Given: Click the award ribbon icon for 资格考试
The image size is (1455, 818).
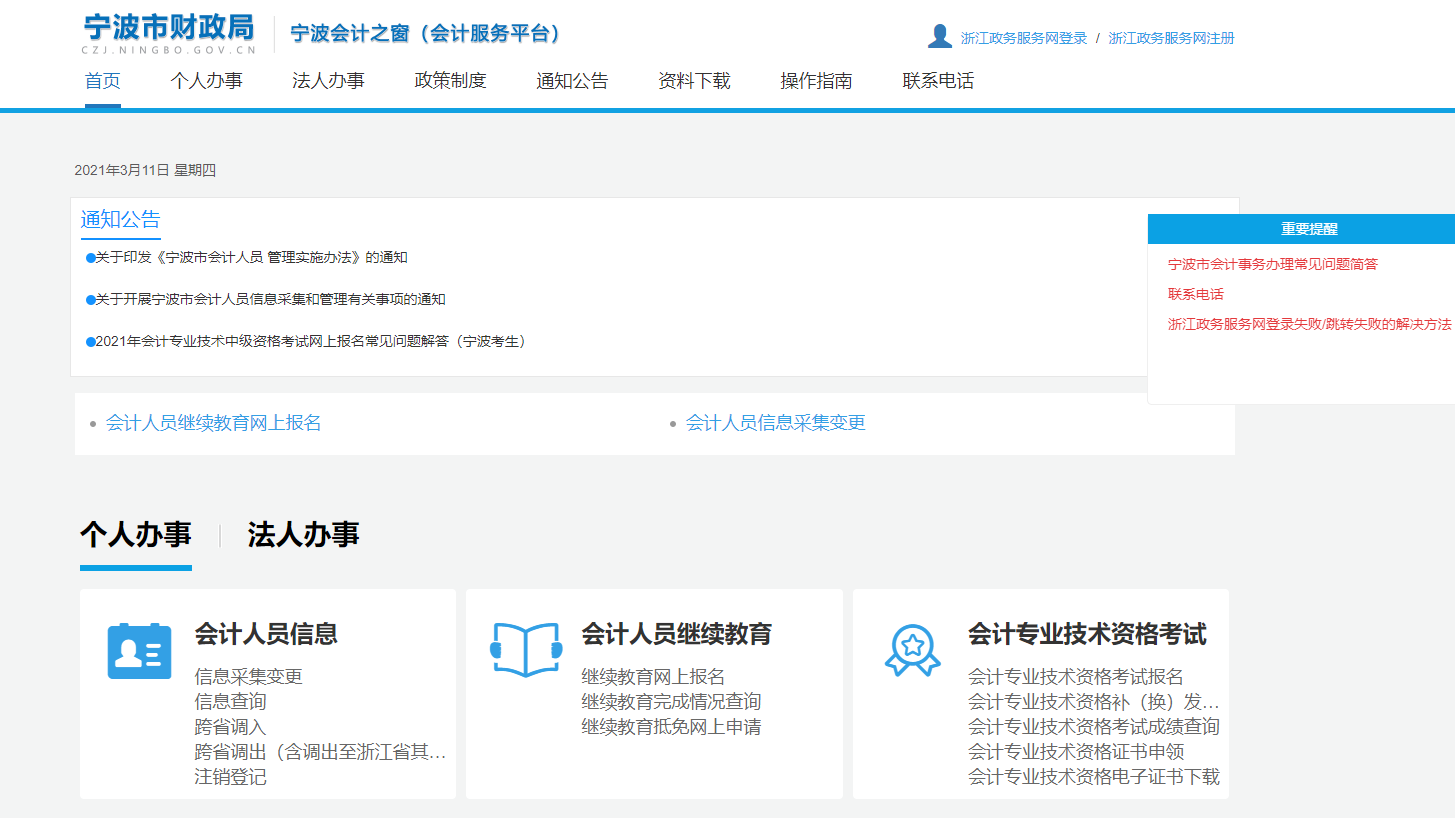Looking at the screenshot, I should click(912, 650).
